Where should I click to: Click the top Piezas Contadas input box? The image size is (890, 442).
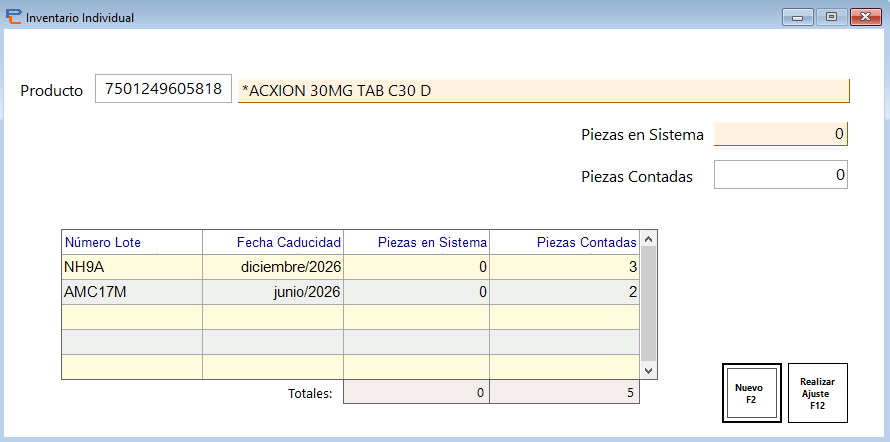(x=780, y=175)
